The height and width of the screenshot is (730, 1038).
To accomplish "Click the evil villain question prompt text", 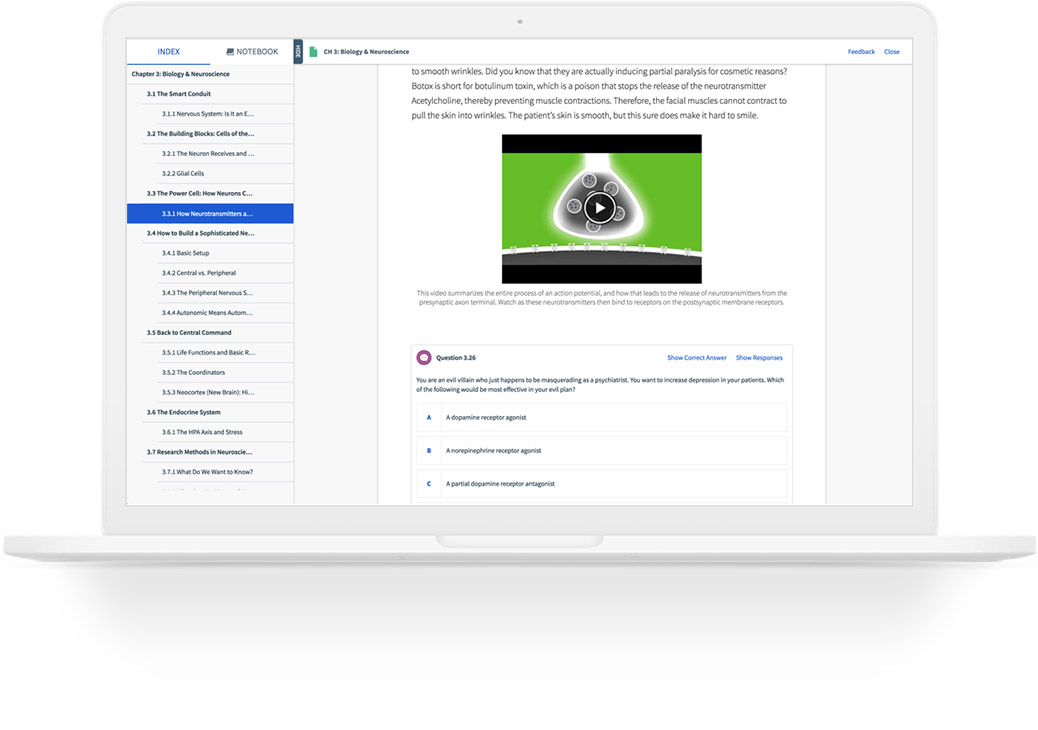I will click(600, 385).
